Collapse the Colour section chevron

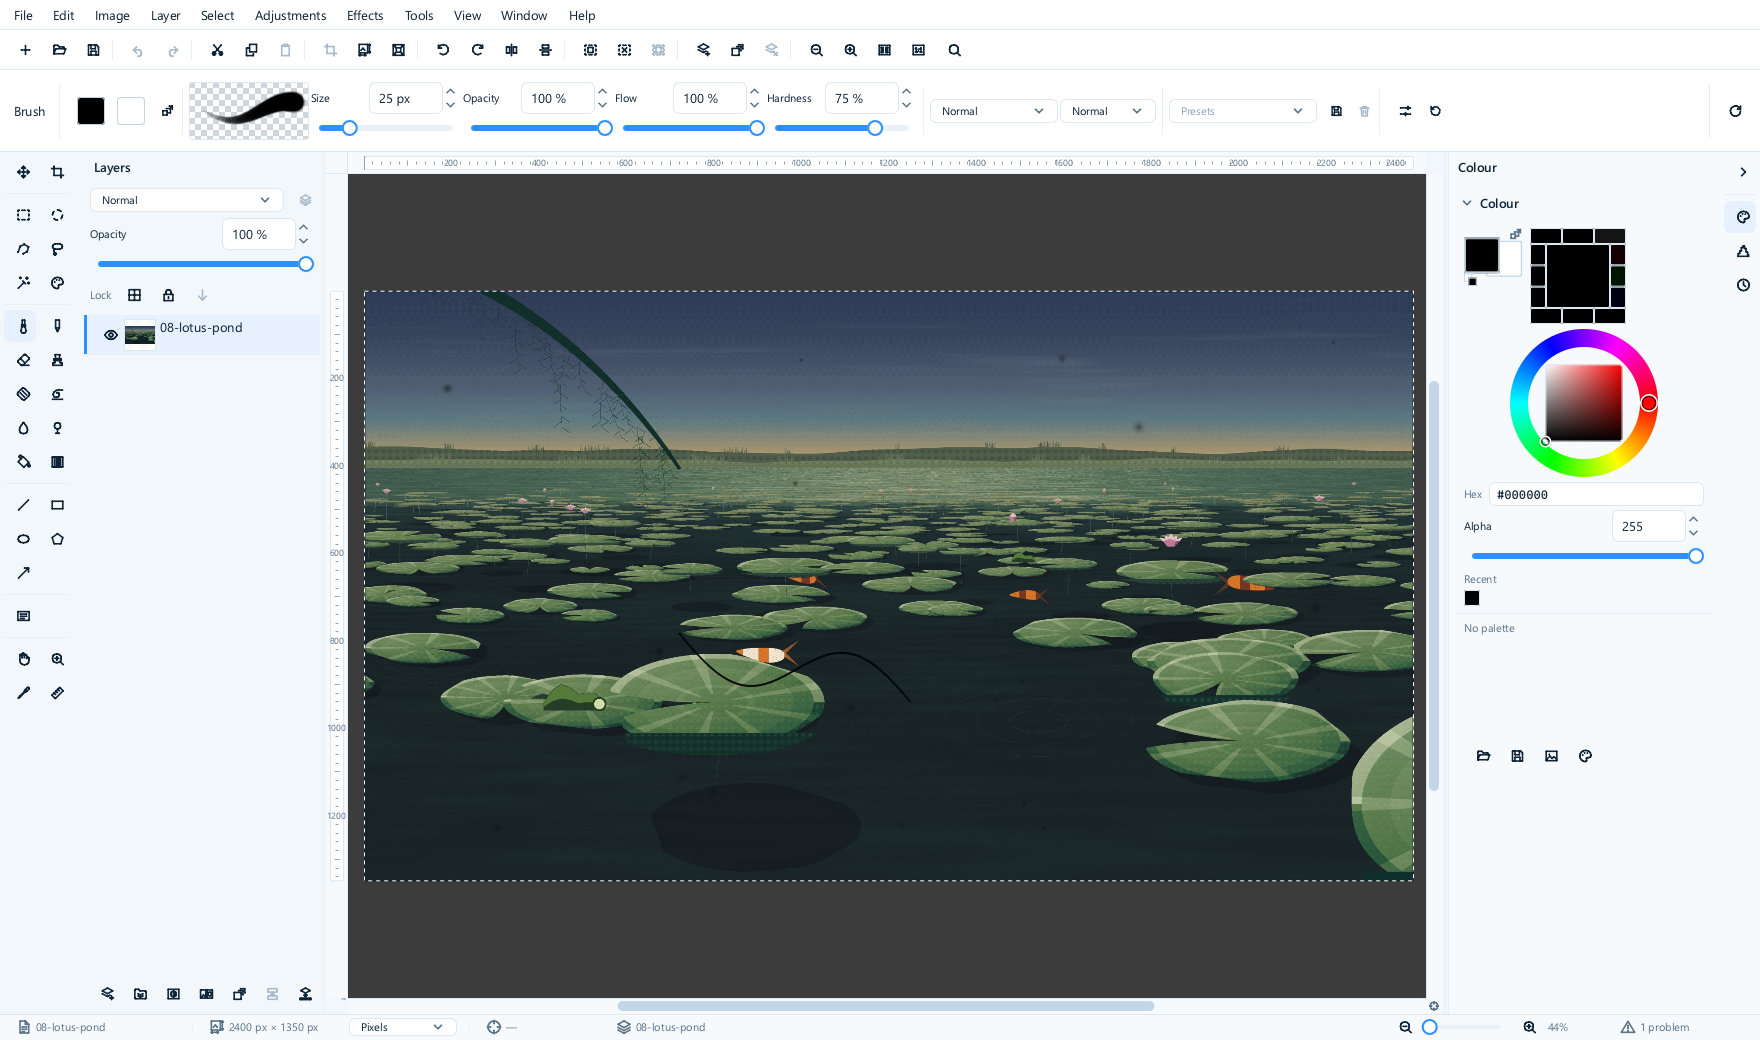coord(1467,203)
